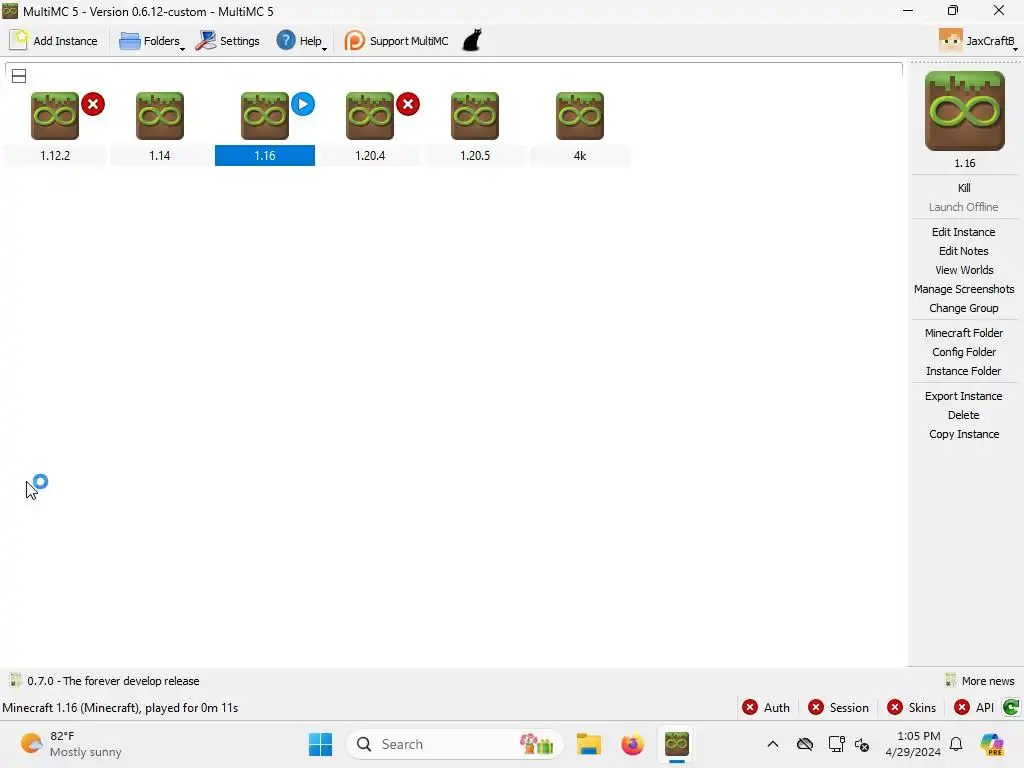
Task: Open the clock and date flyout
Action: (x=913, y=744)
